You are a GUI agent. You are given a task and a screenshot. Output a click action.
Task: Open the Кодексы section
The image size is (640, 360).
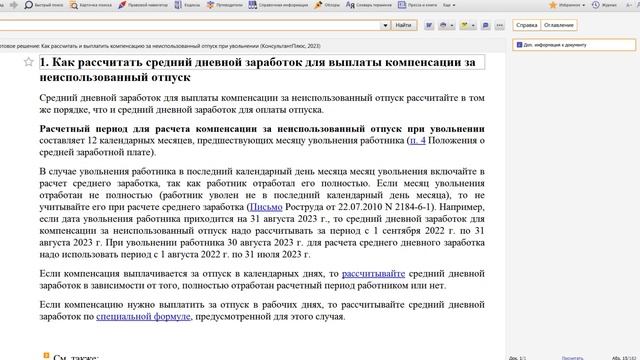(187, 5)
